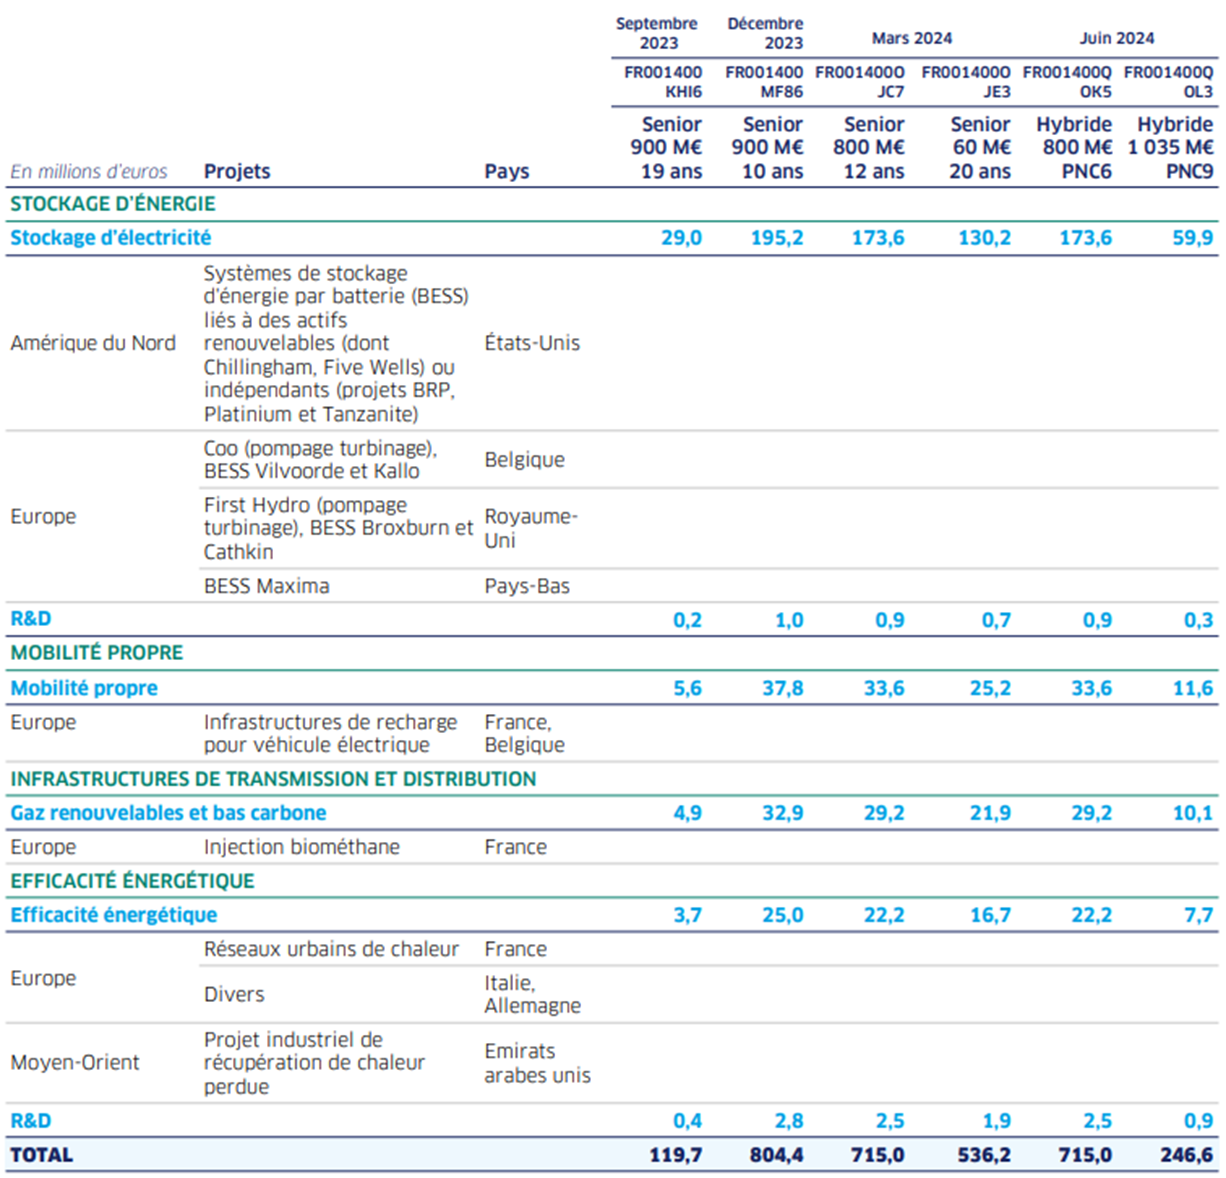Click the ISIN code FR001400MF86
Screen dimensions: 1226x1178
pos(763,80)
